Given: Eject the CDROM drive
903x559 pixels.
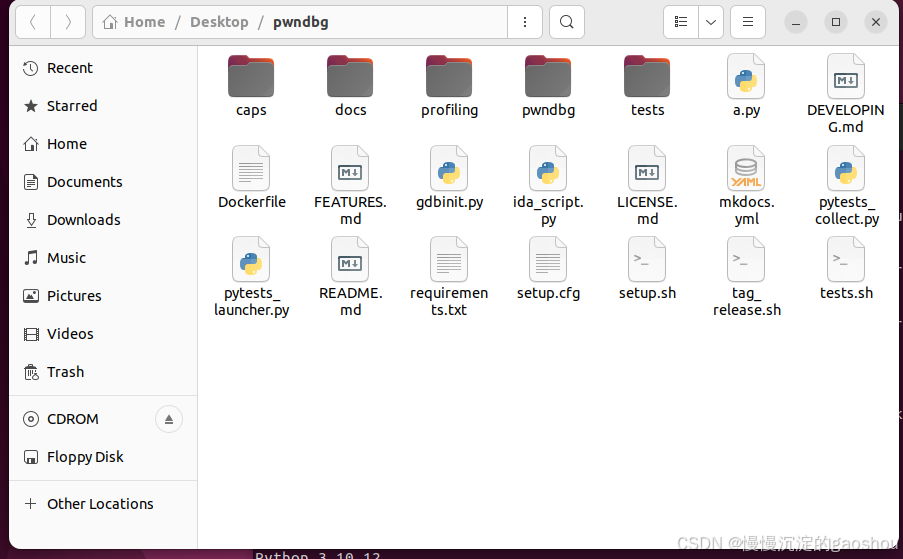Looking at the screenshot, I should [x=169, y=419].
